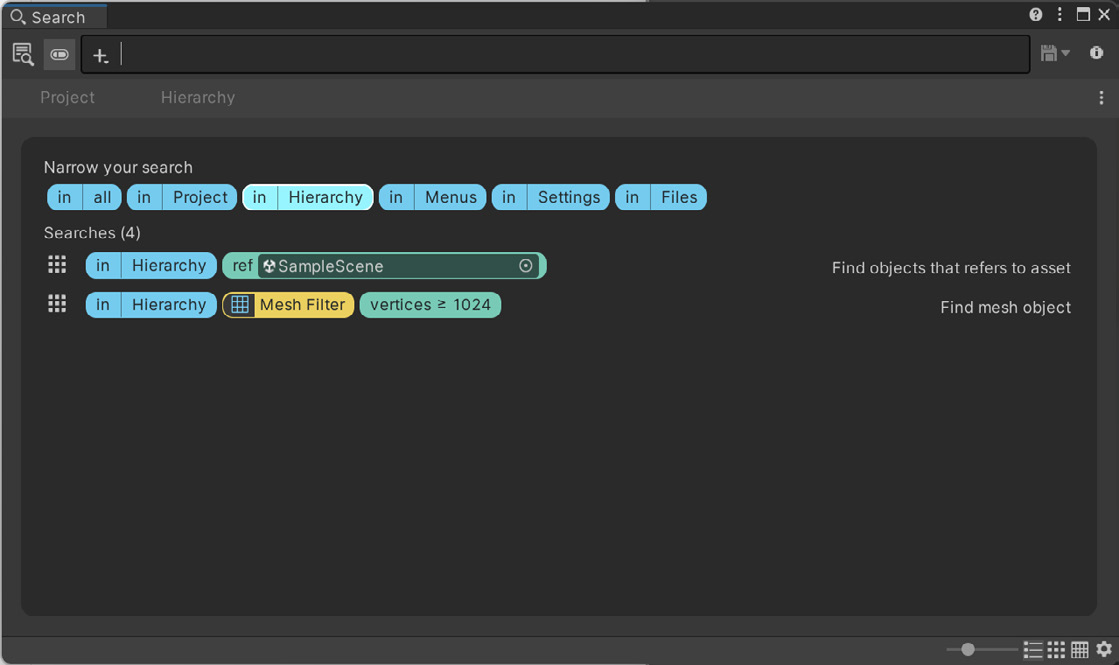
Task: Select the 'in Menus' search area chip
Action: [x=432, y=198]
